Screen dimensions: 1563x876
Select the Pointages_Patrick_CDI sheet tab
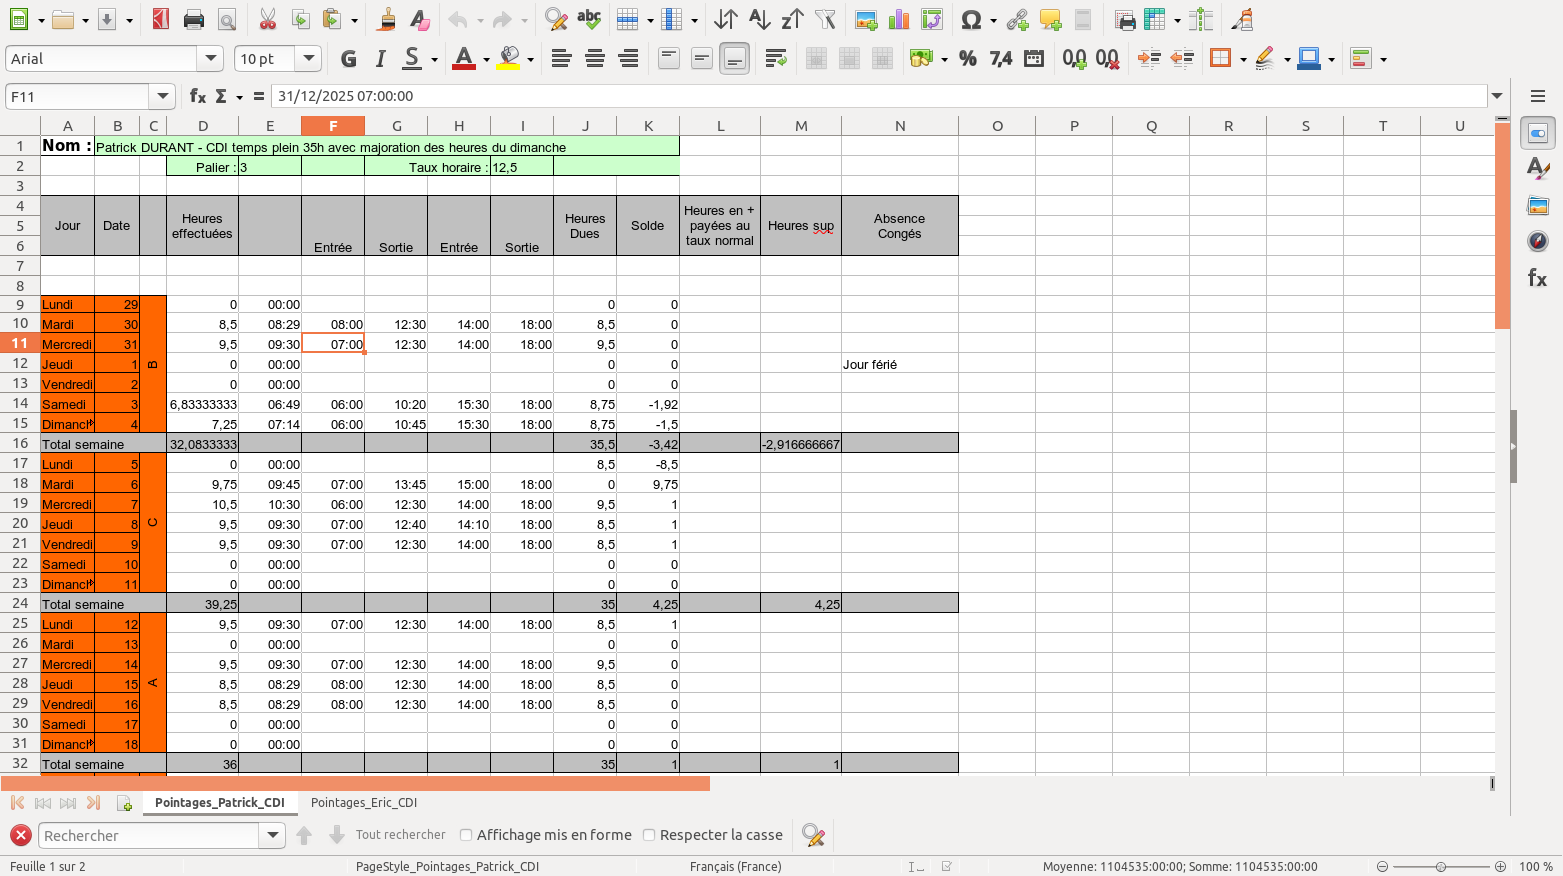pyautogui.click(x=220, y=802)
